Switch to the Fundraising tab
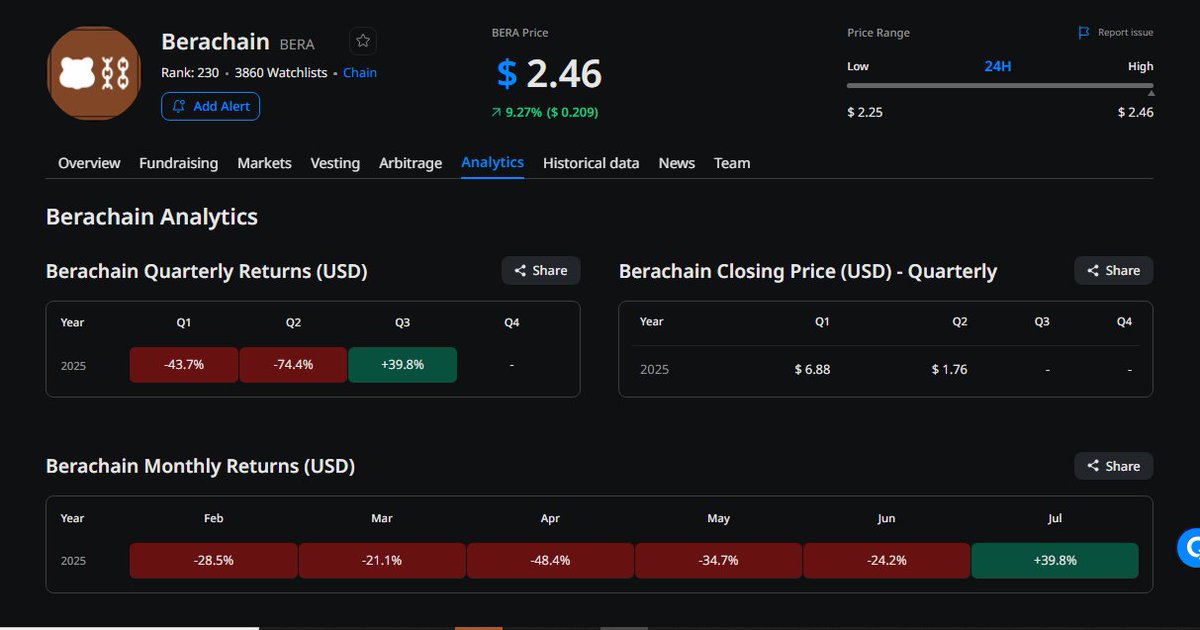The width and height of the screenshot is (1200, 630). [178, 163]
